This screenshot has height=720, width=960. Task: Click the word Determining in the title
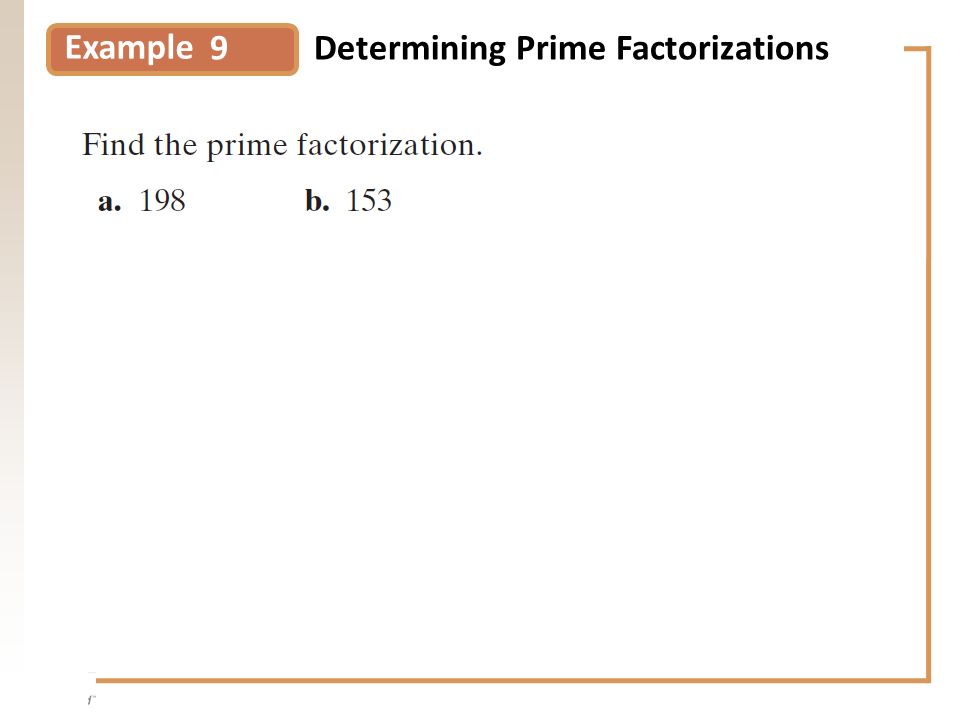[x=410, y=49]
